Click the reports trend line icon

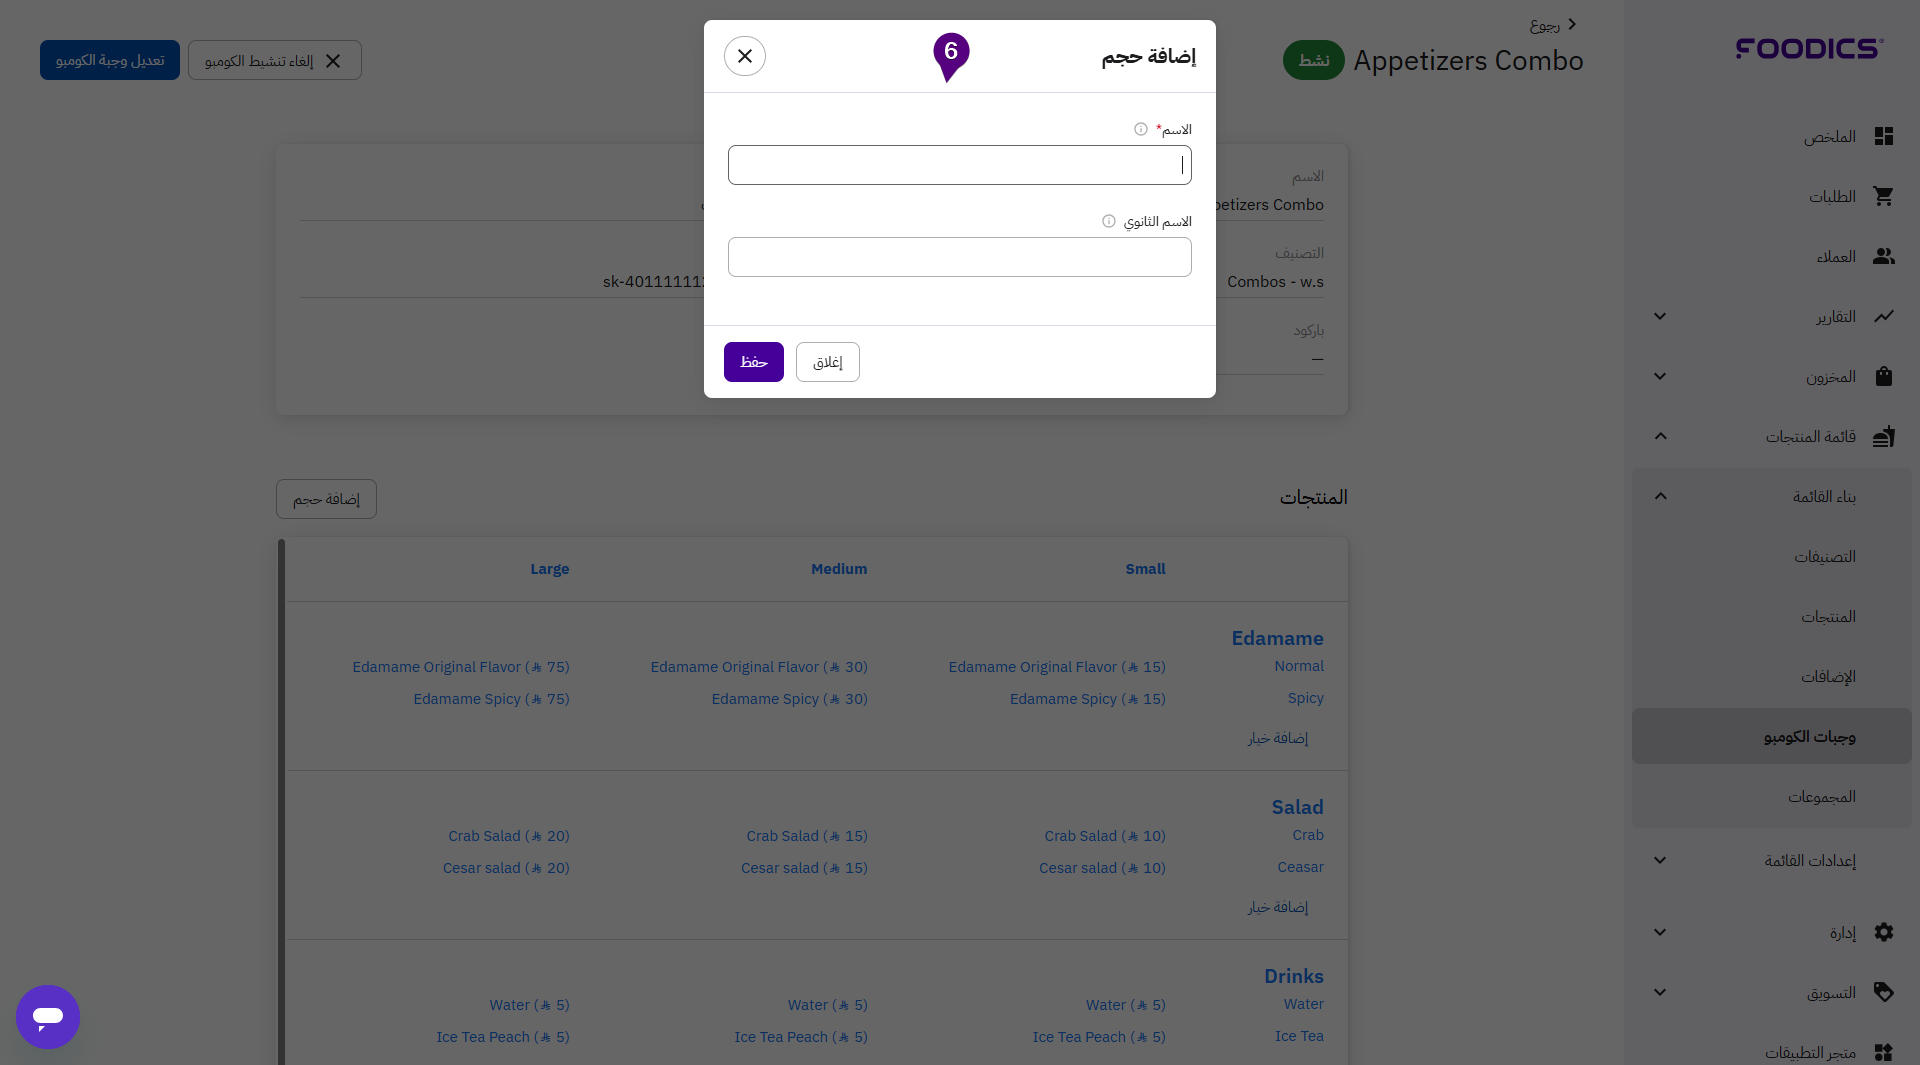(x=1883, y=316)
